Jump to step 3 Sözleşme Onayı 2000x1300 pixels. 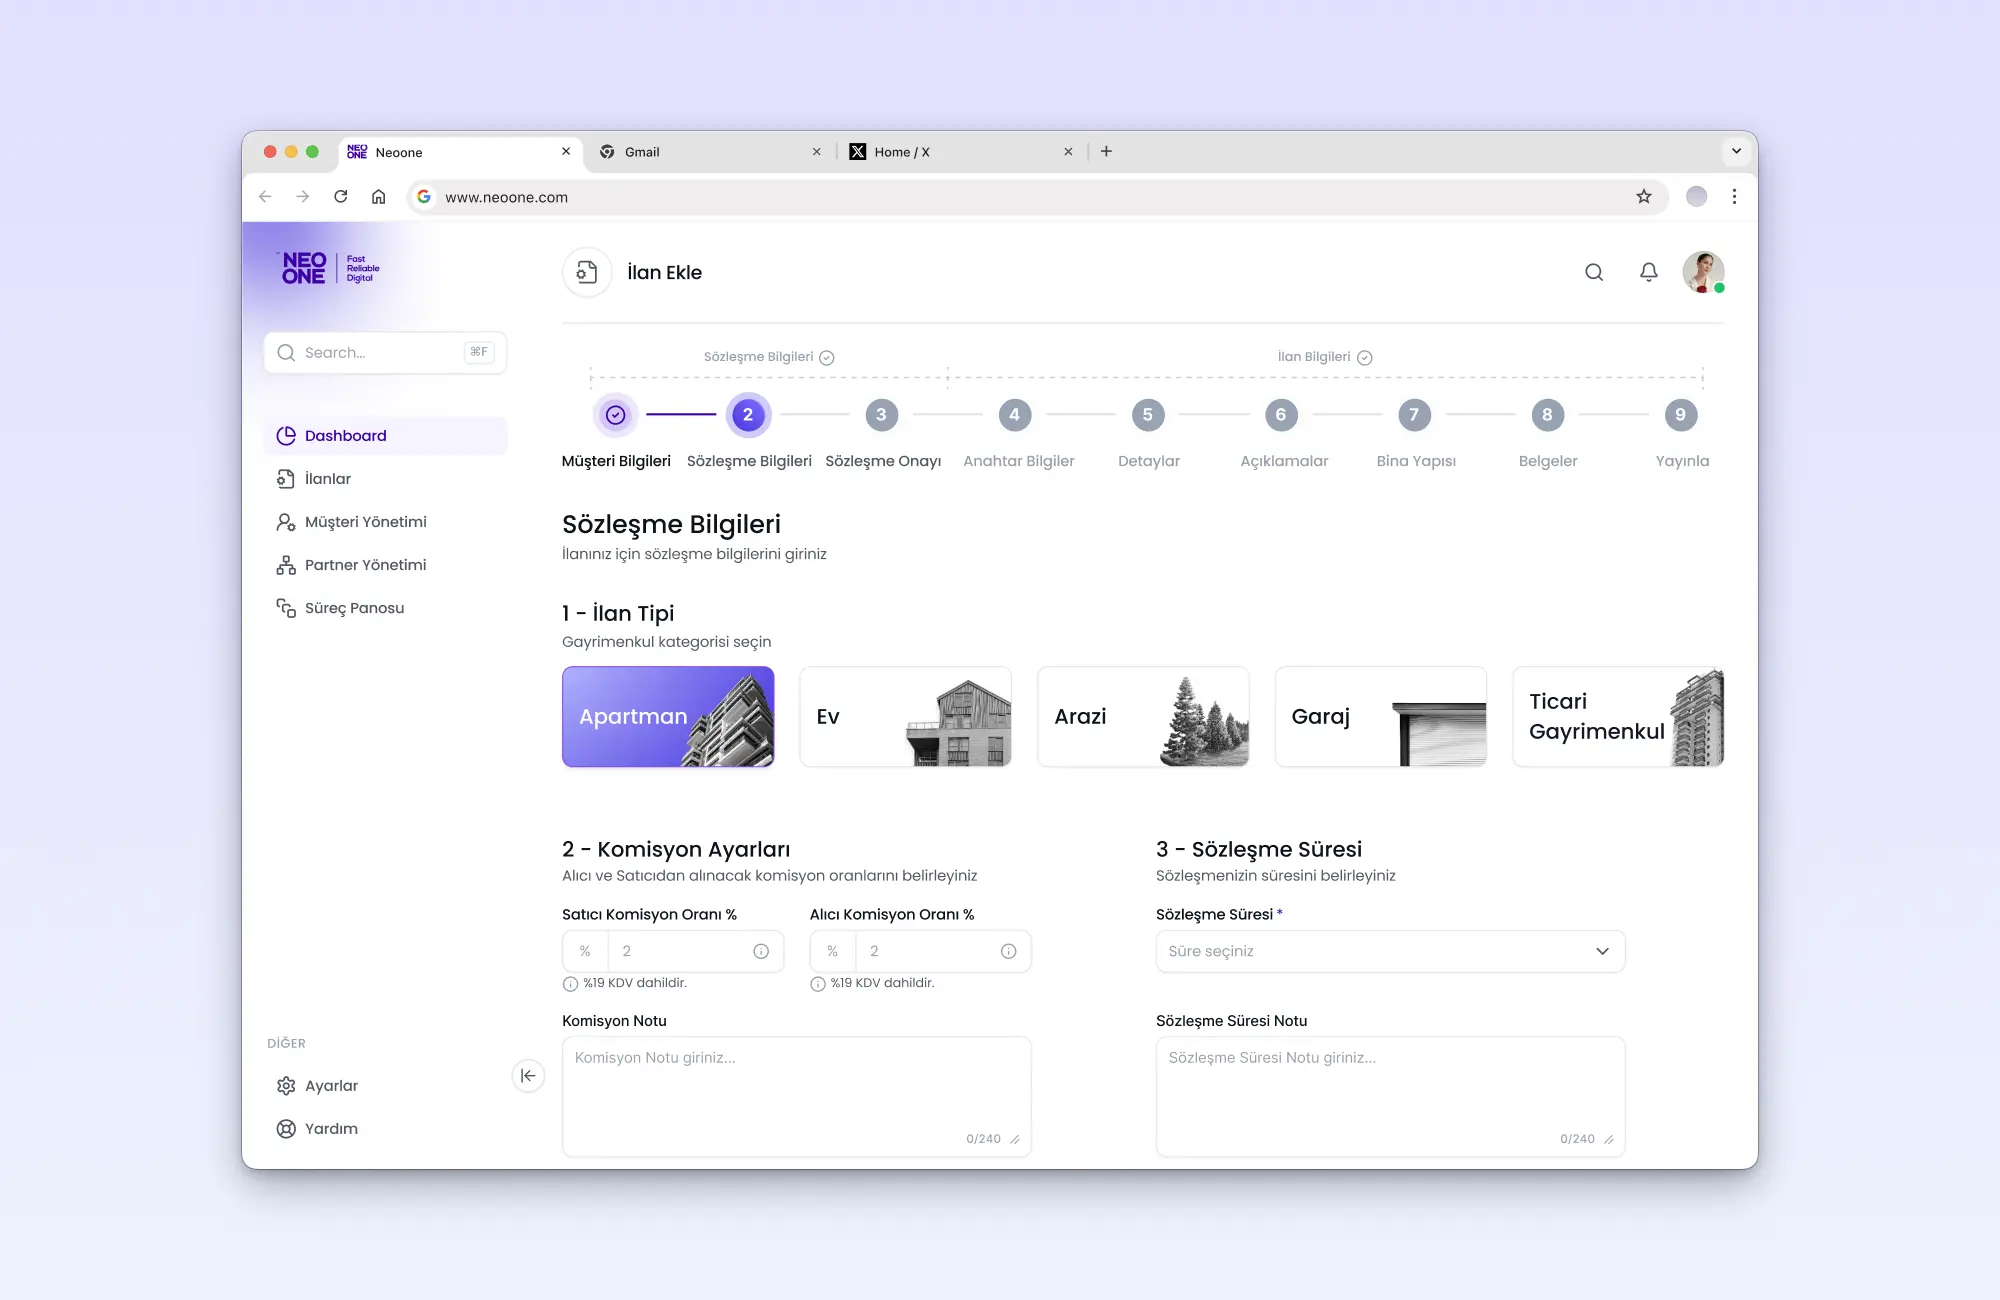881,415
